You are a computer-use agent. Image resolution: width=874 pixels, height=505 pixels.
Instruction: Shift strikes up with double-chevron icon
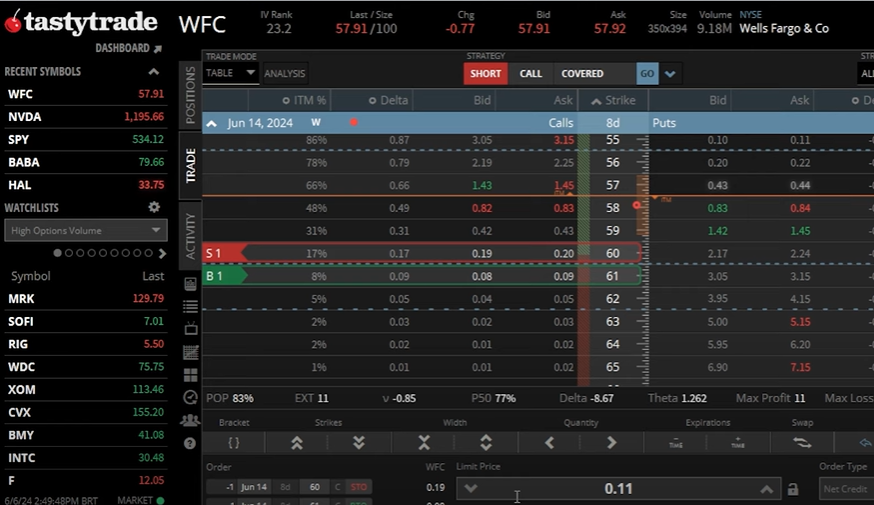(297, 442)
